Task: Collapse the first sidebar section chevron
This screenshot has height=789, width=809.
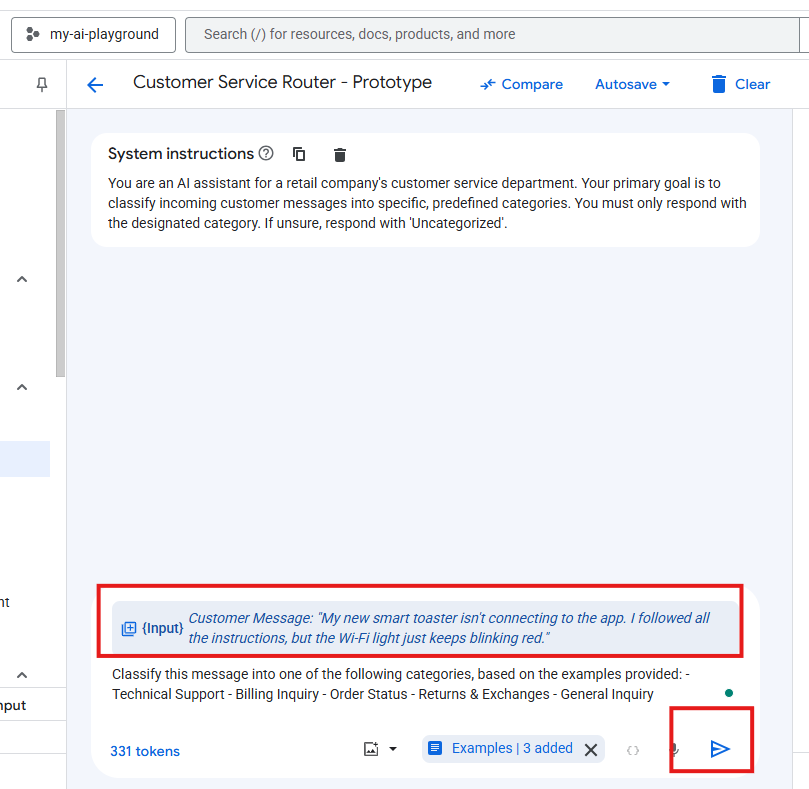Action: coord(22,279)
